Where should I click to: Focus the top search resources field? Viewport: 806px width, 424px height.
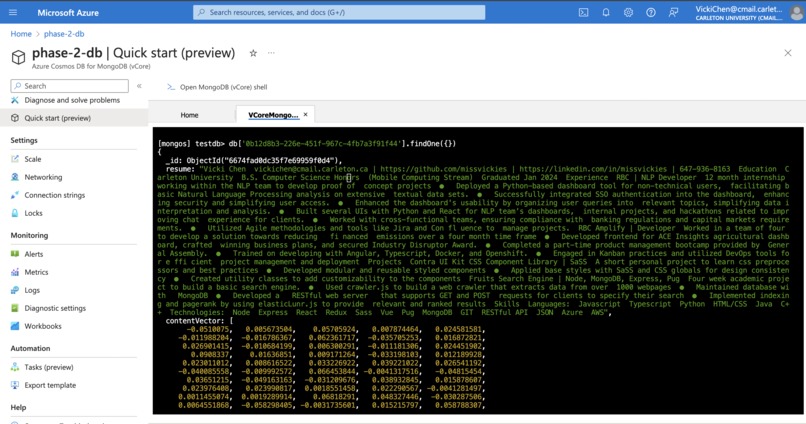pyautogui.click(x=339, y=12)
